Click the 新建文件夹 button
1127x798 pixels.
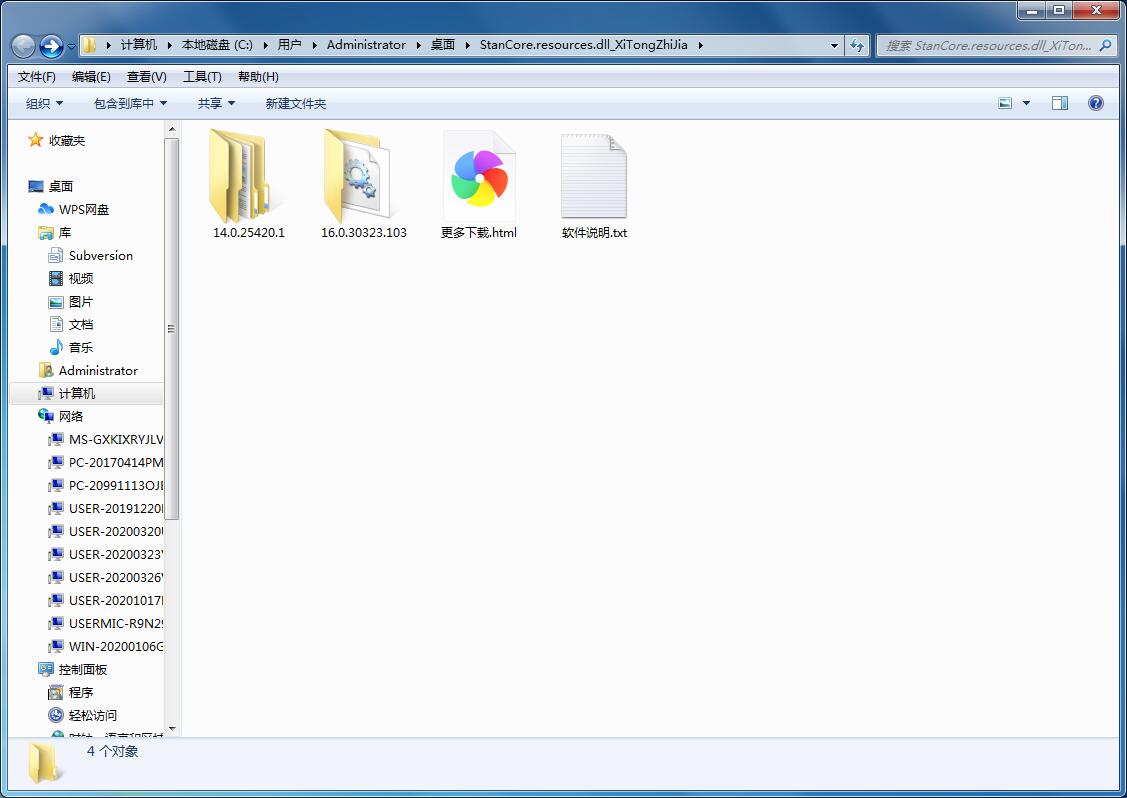295,104
